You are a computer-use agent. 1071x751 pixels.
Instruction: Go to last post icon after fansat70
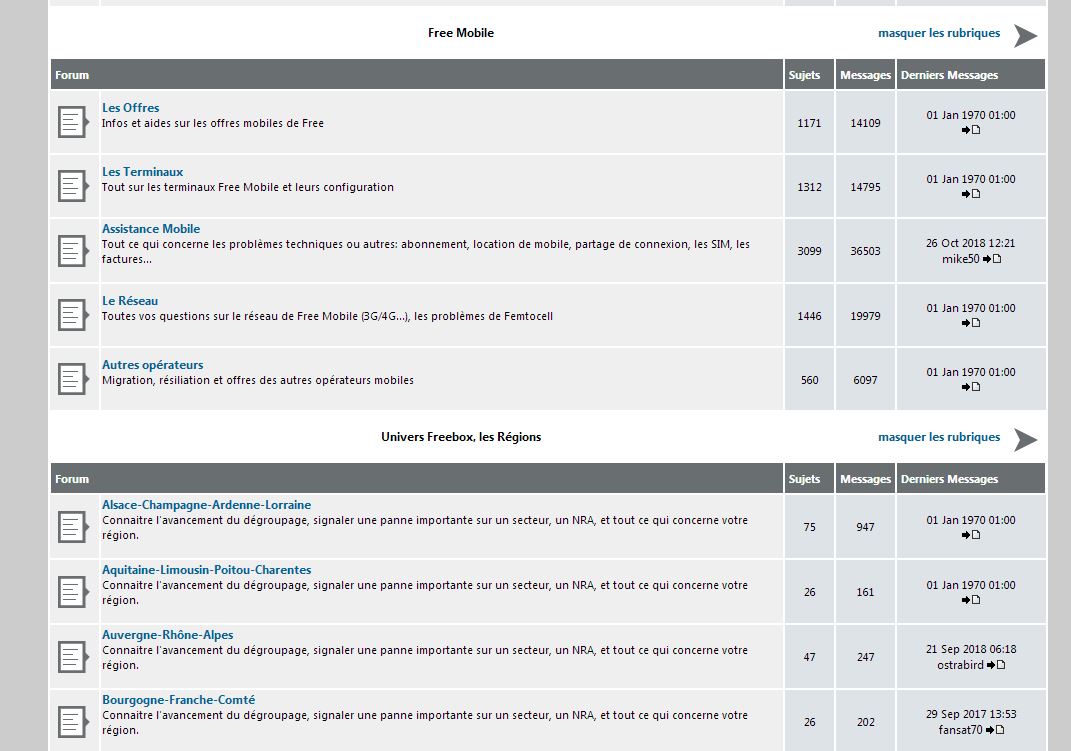(995, 730)
